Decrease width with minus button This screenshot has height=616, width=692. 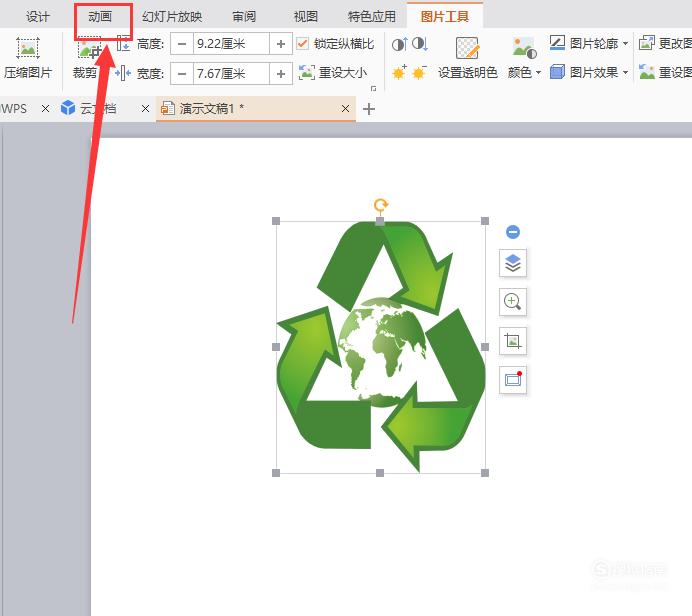click(182, 73)
